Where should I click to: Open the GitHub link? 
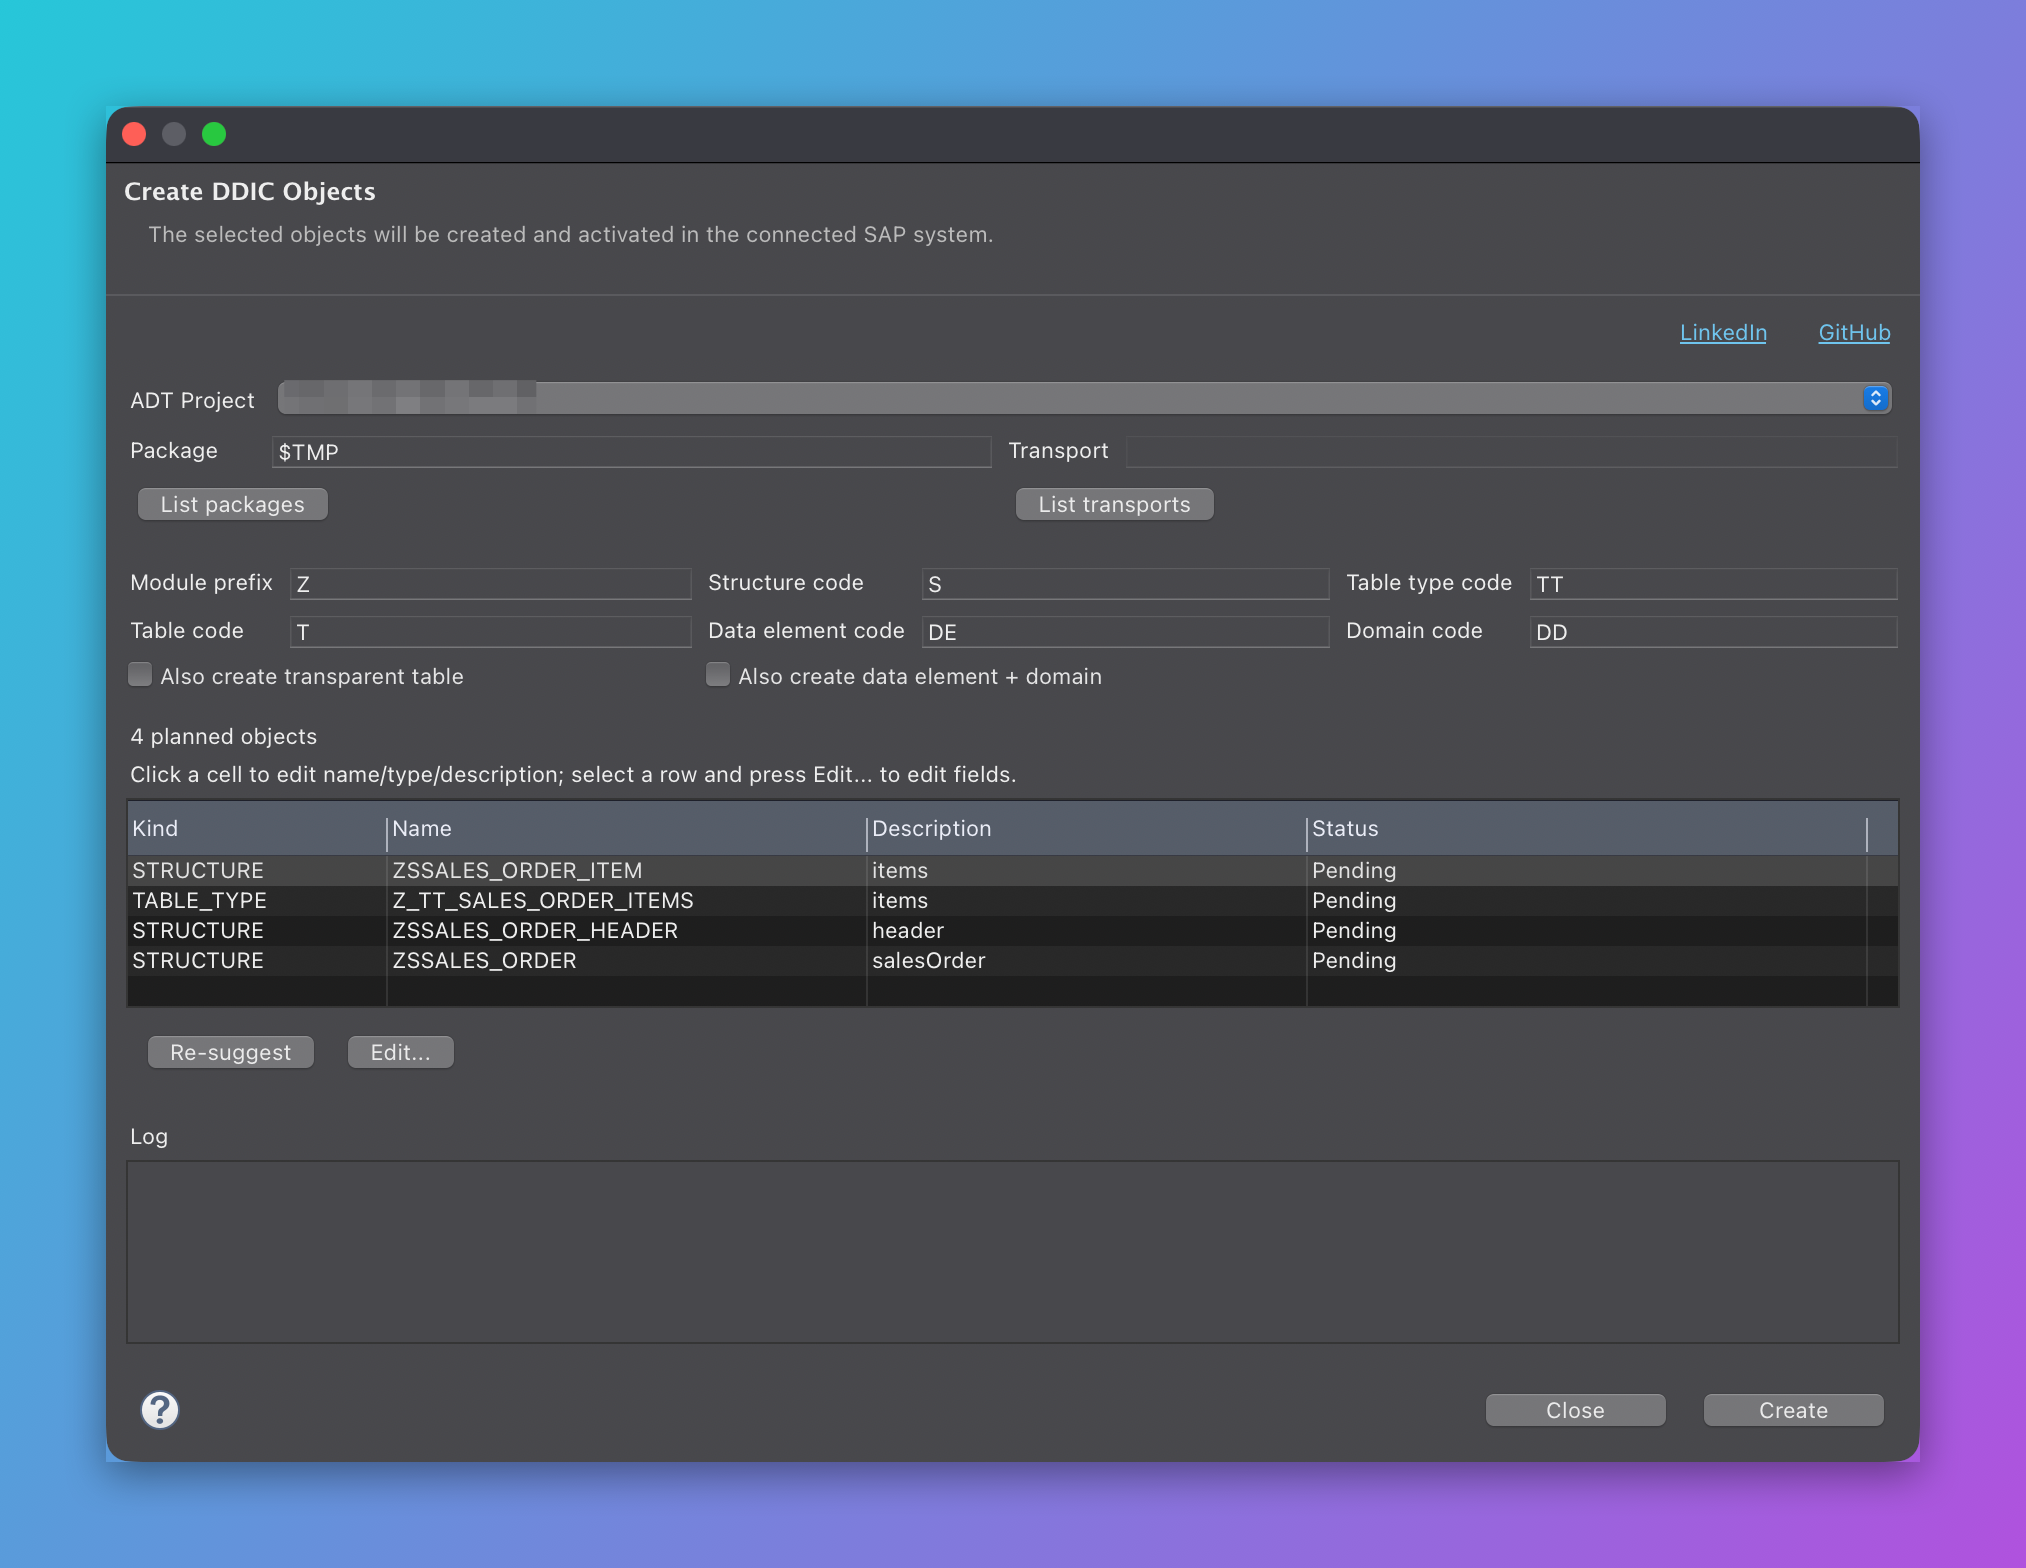tap(1854, 333)
